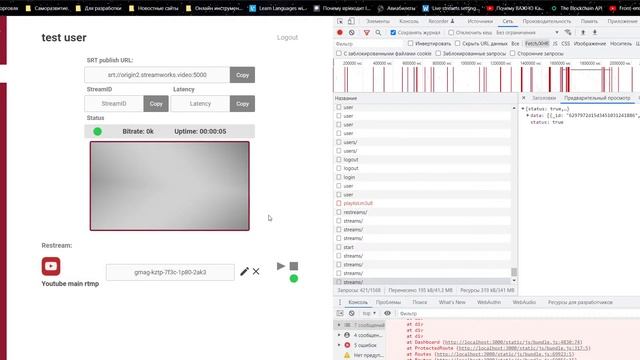
Task: Open the Для разработки bookmarks folder
Action: pos(98,8)
